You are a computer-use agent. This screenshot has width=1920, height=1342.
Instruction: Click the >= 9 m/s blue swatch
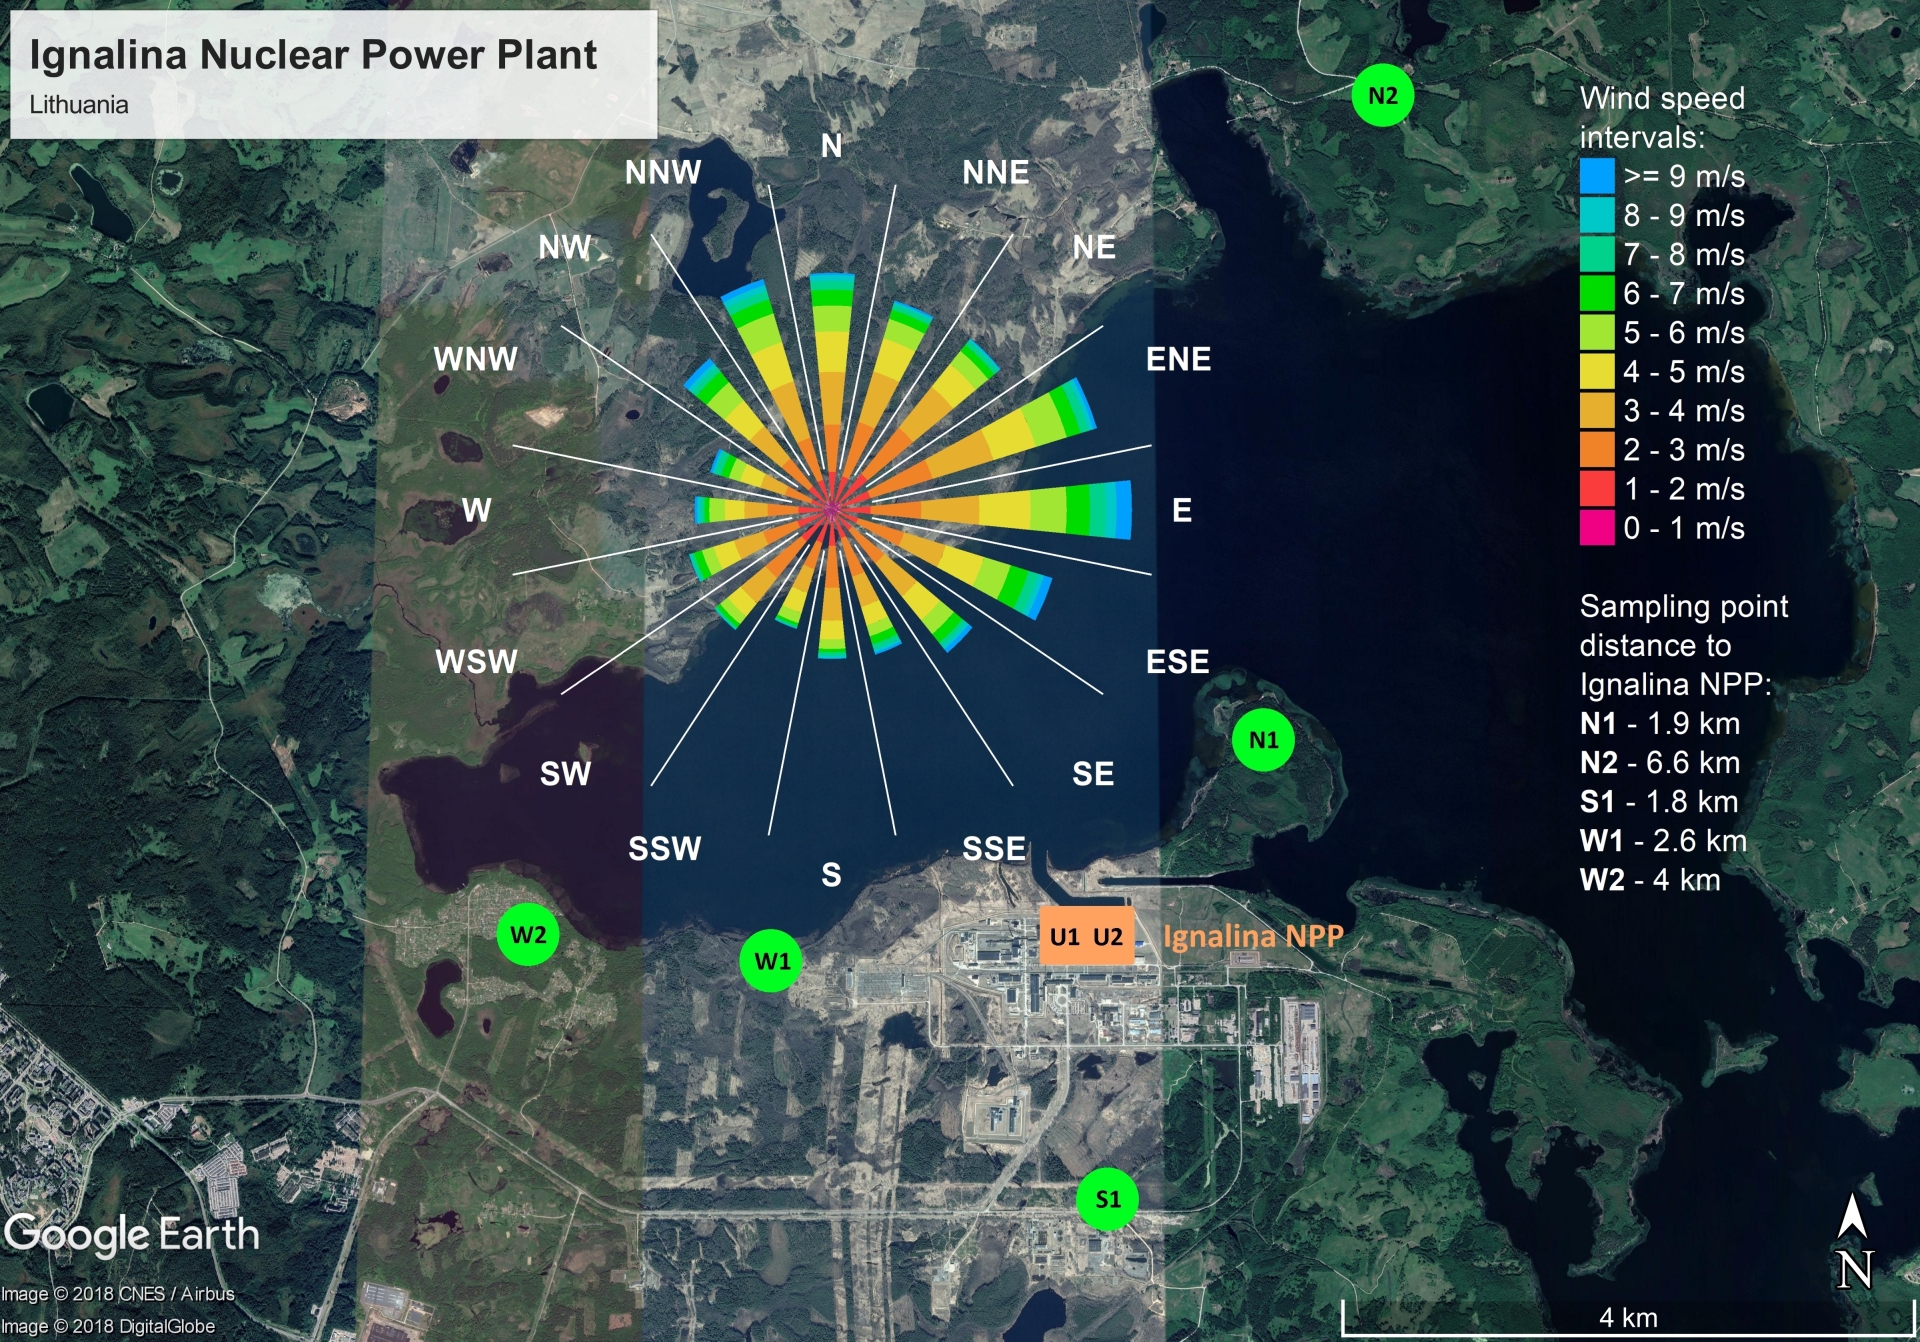(x=1597, y=176)
